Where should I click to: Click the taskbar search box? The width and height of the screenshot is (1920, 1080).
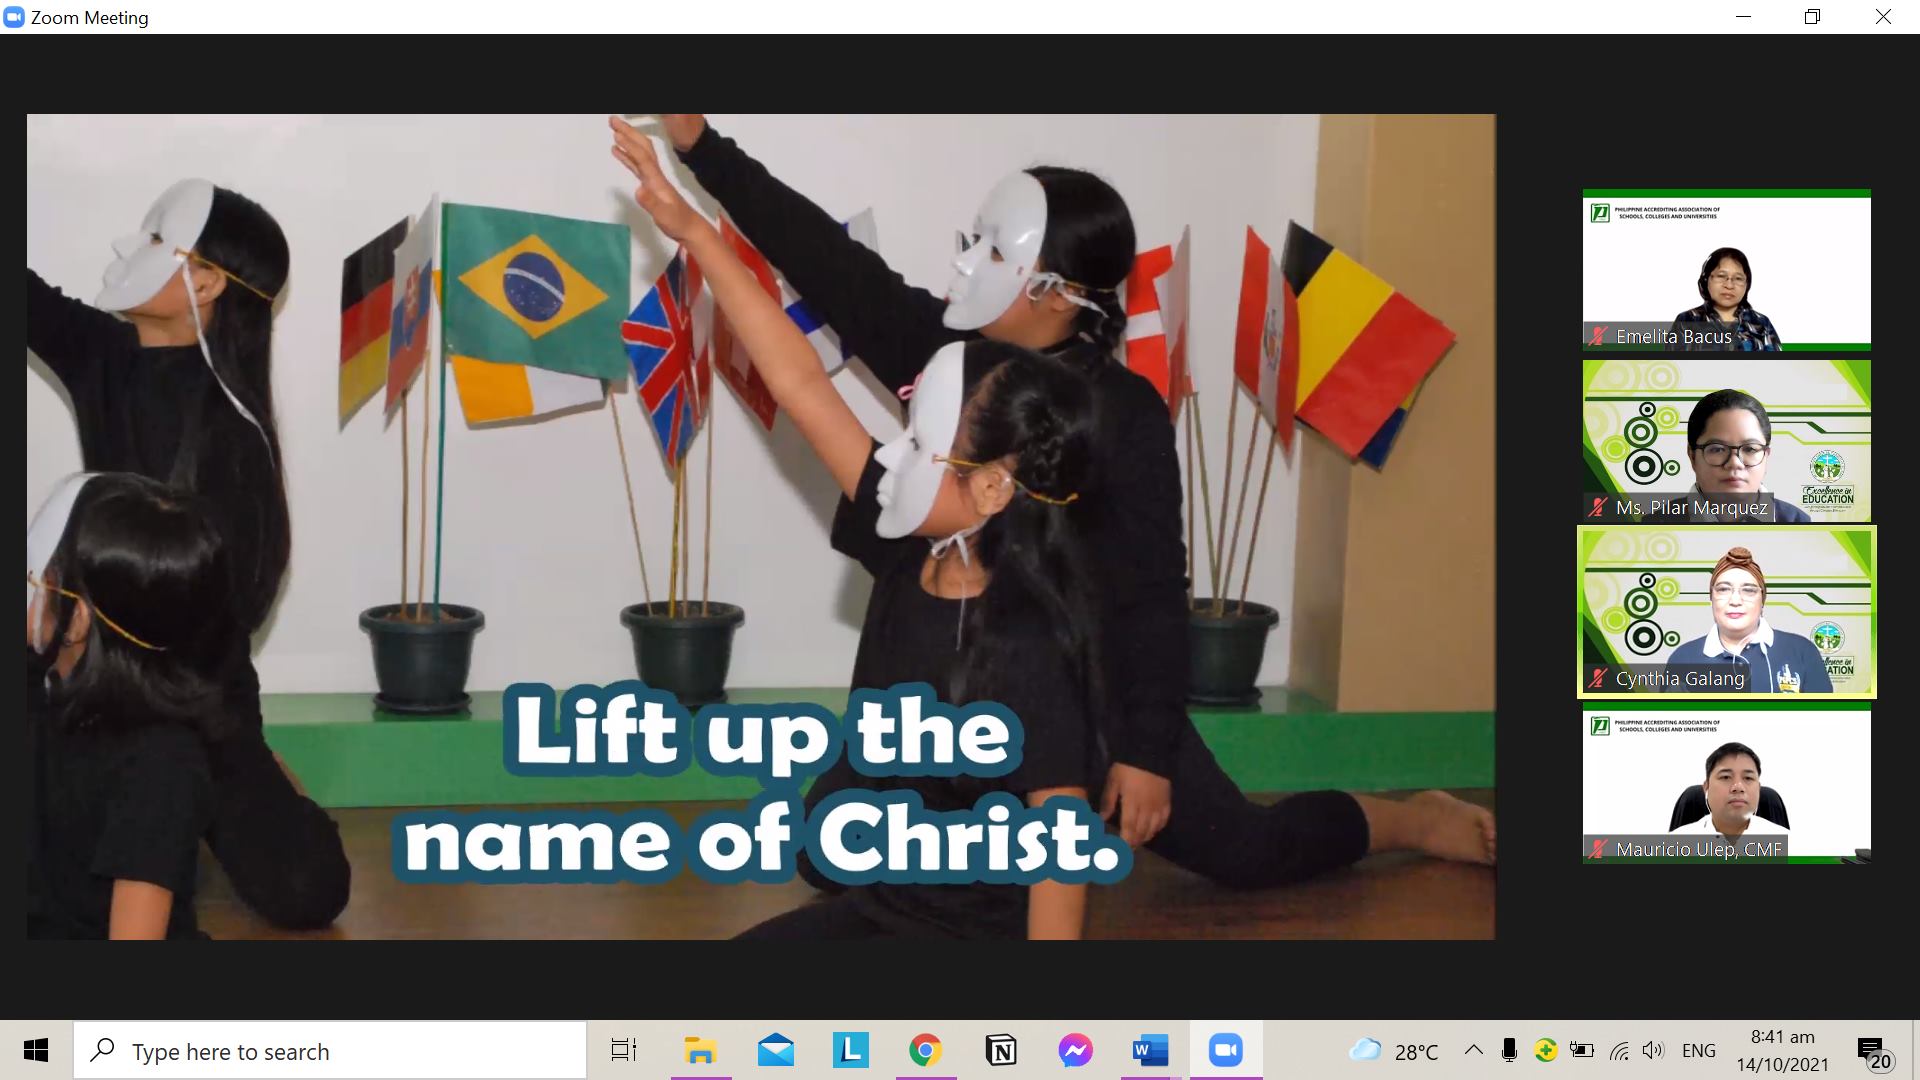click(330, 1051)
